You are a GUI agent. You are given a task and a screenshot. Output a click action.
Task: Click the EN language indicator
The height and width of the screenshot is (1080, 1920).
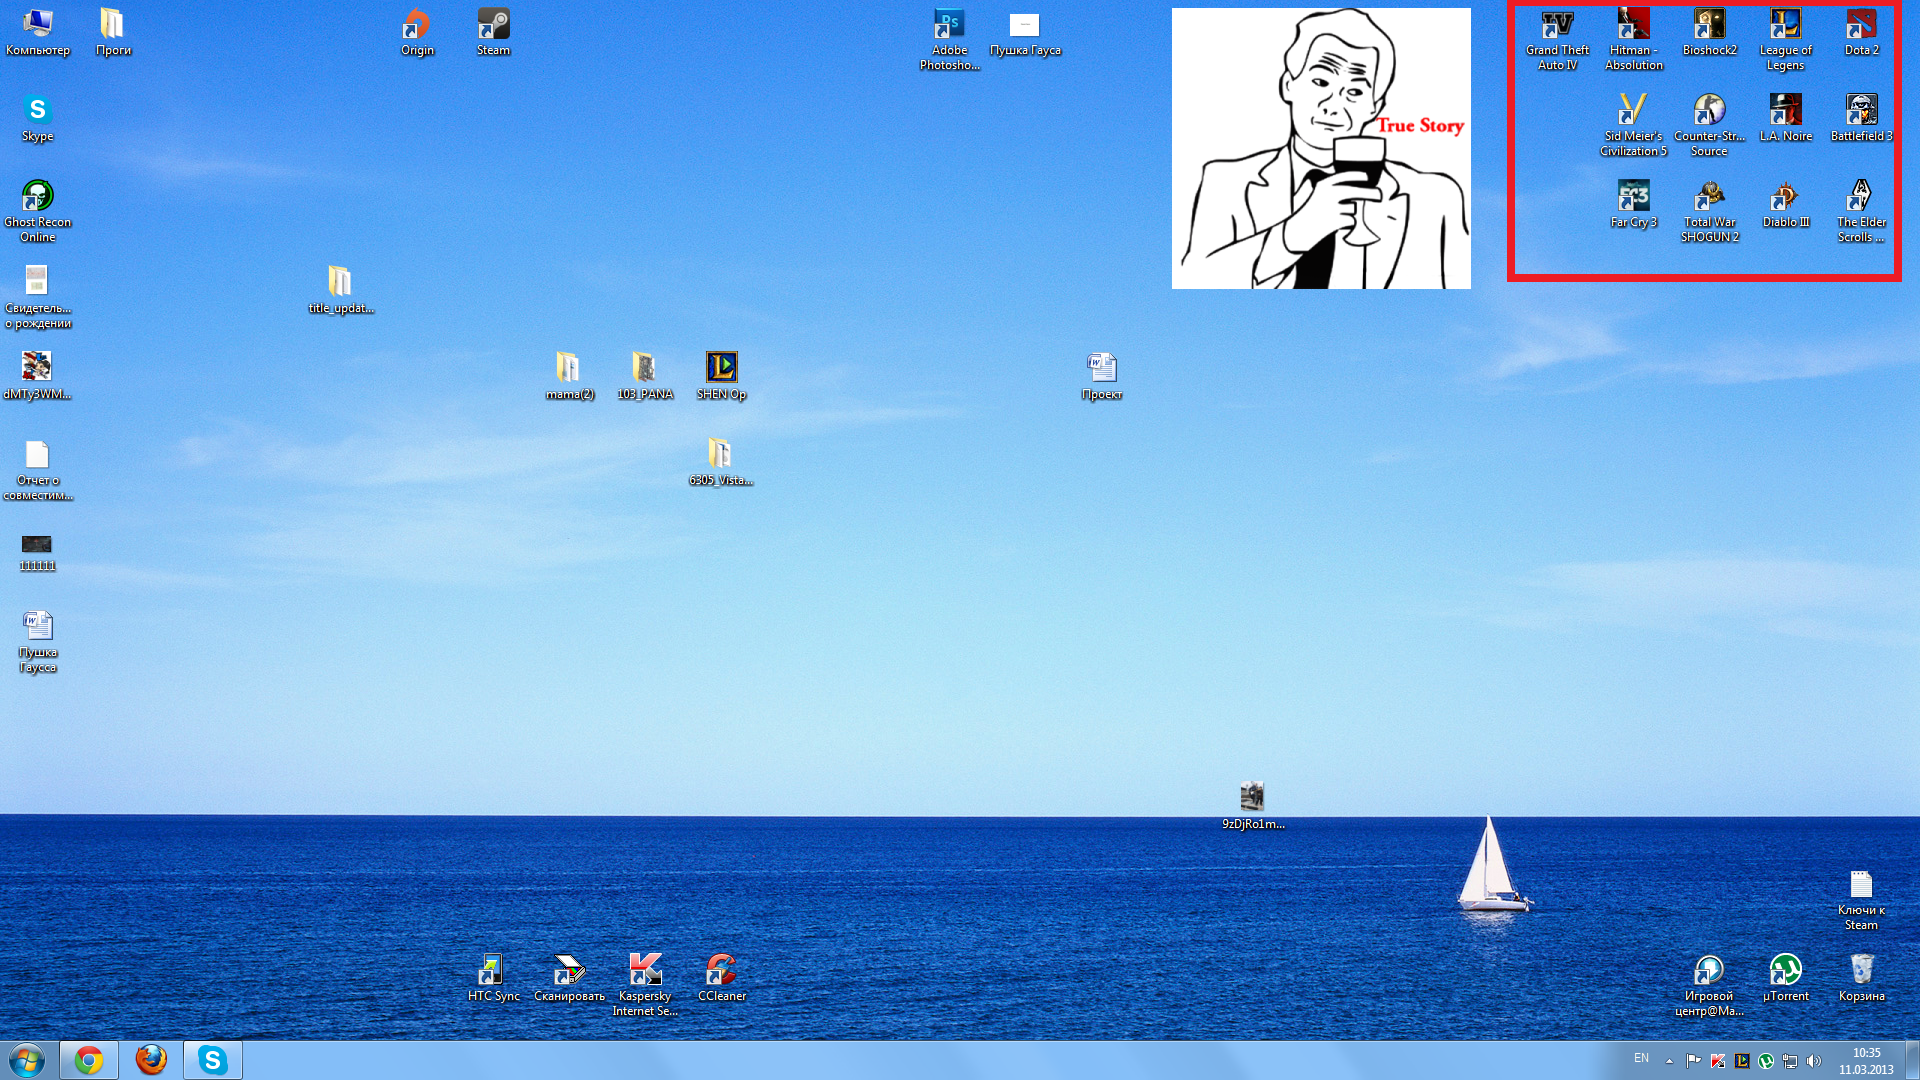(1641, 1058)
